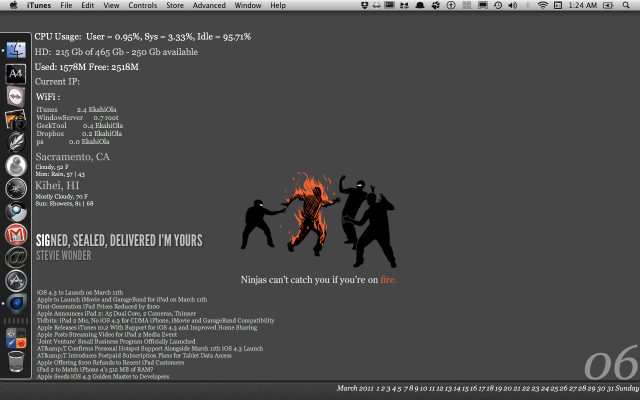Image resolution: width=640 pixels, height=400 pixels.
Task: Click the GeekTool process row
Action: click(80, 126)
